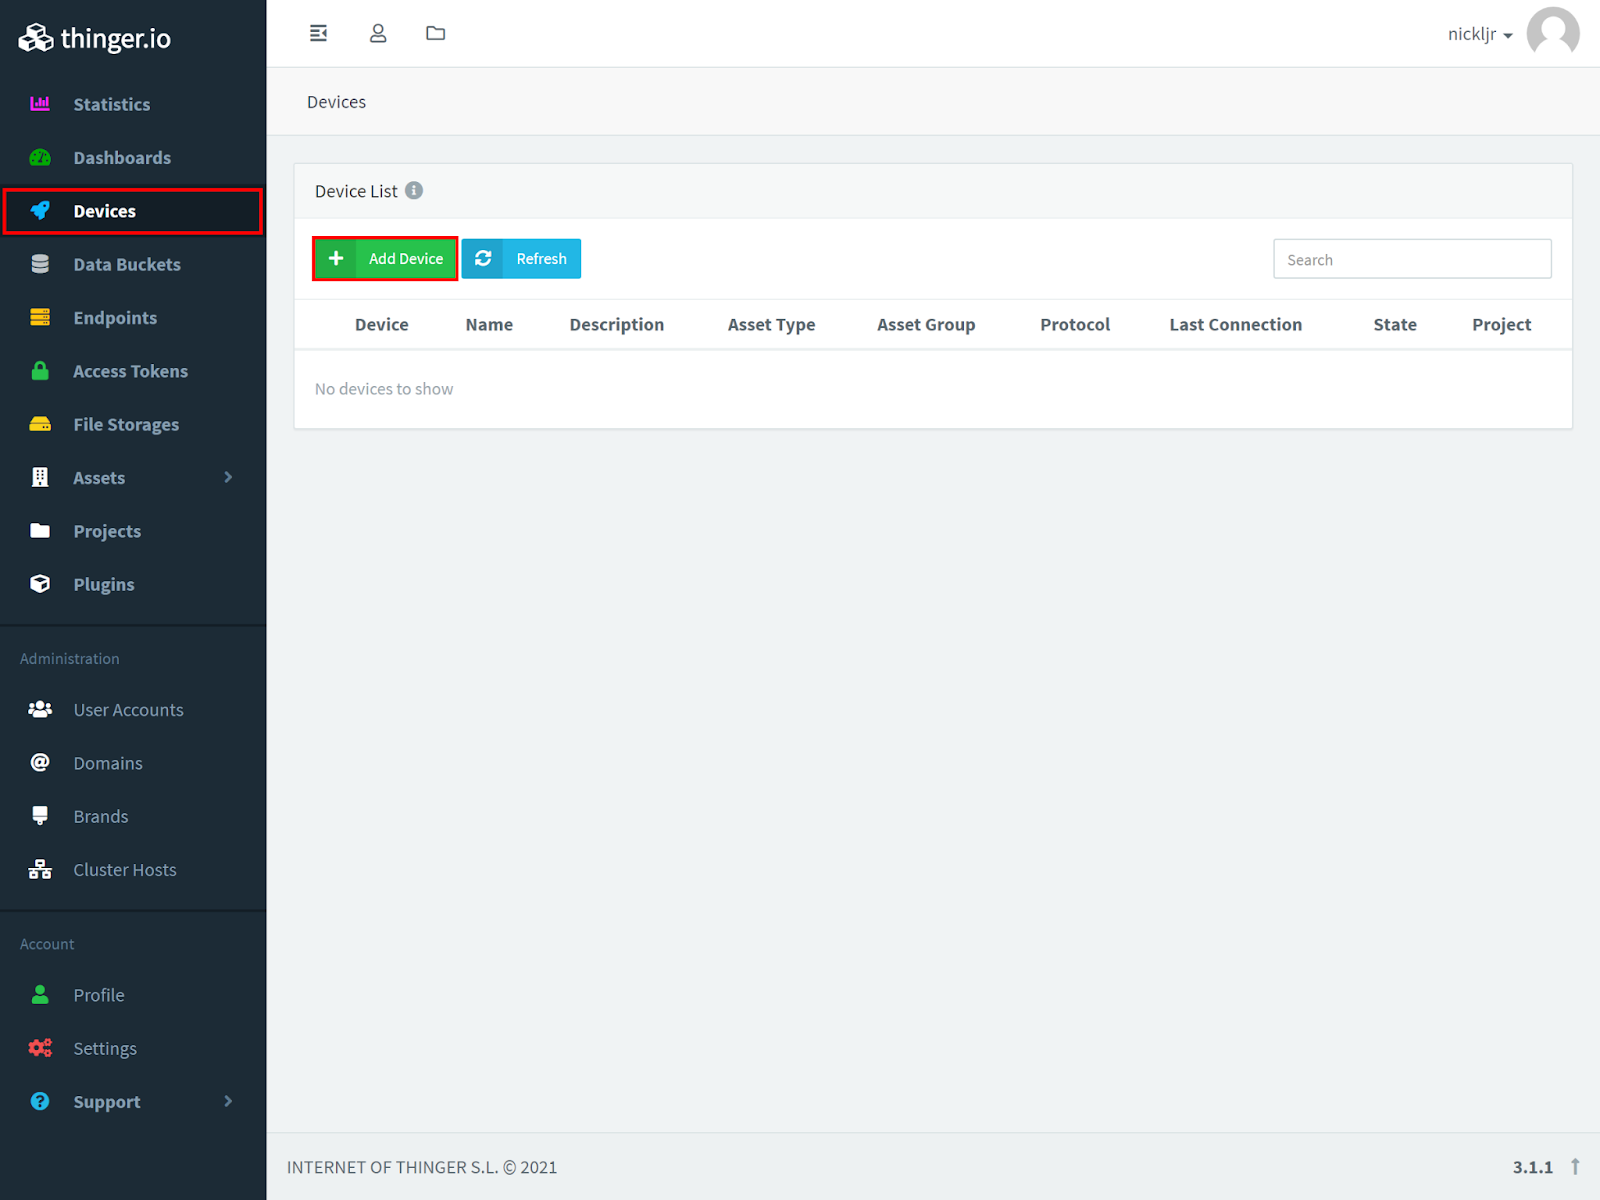
Task: Open Access Tokens via the lock icon
Action: coord(40,371)
